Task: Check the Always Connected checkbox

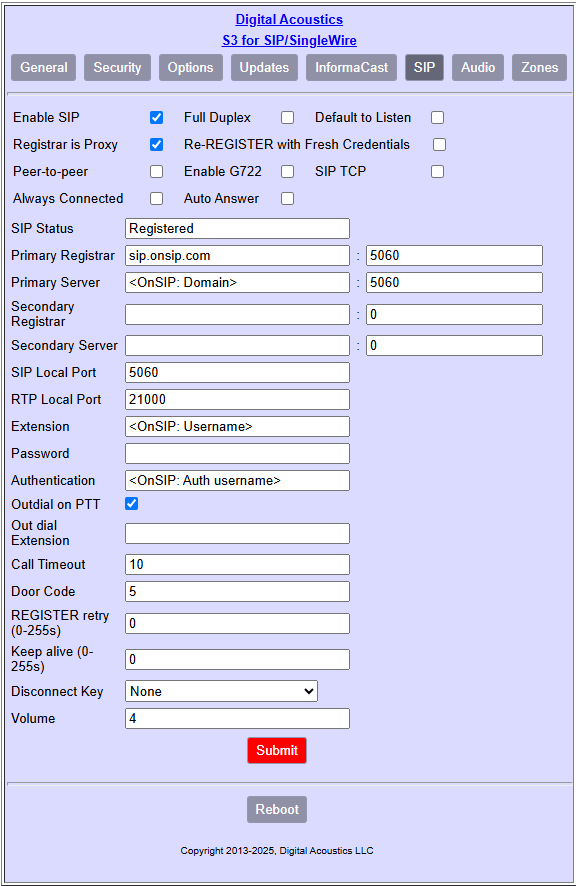Action: 157,199
